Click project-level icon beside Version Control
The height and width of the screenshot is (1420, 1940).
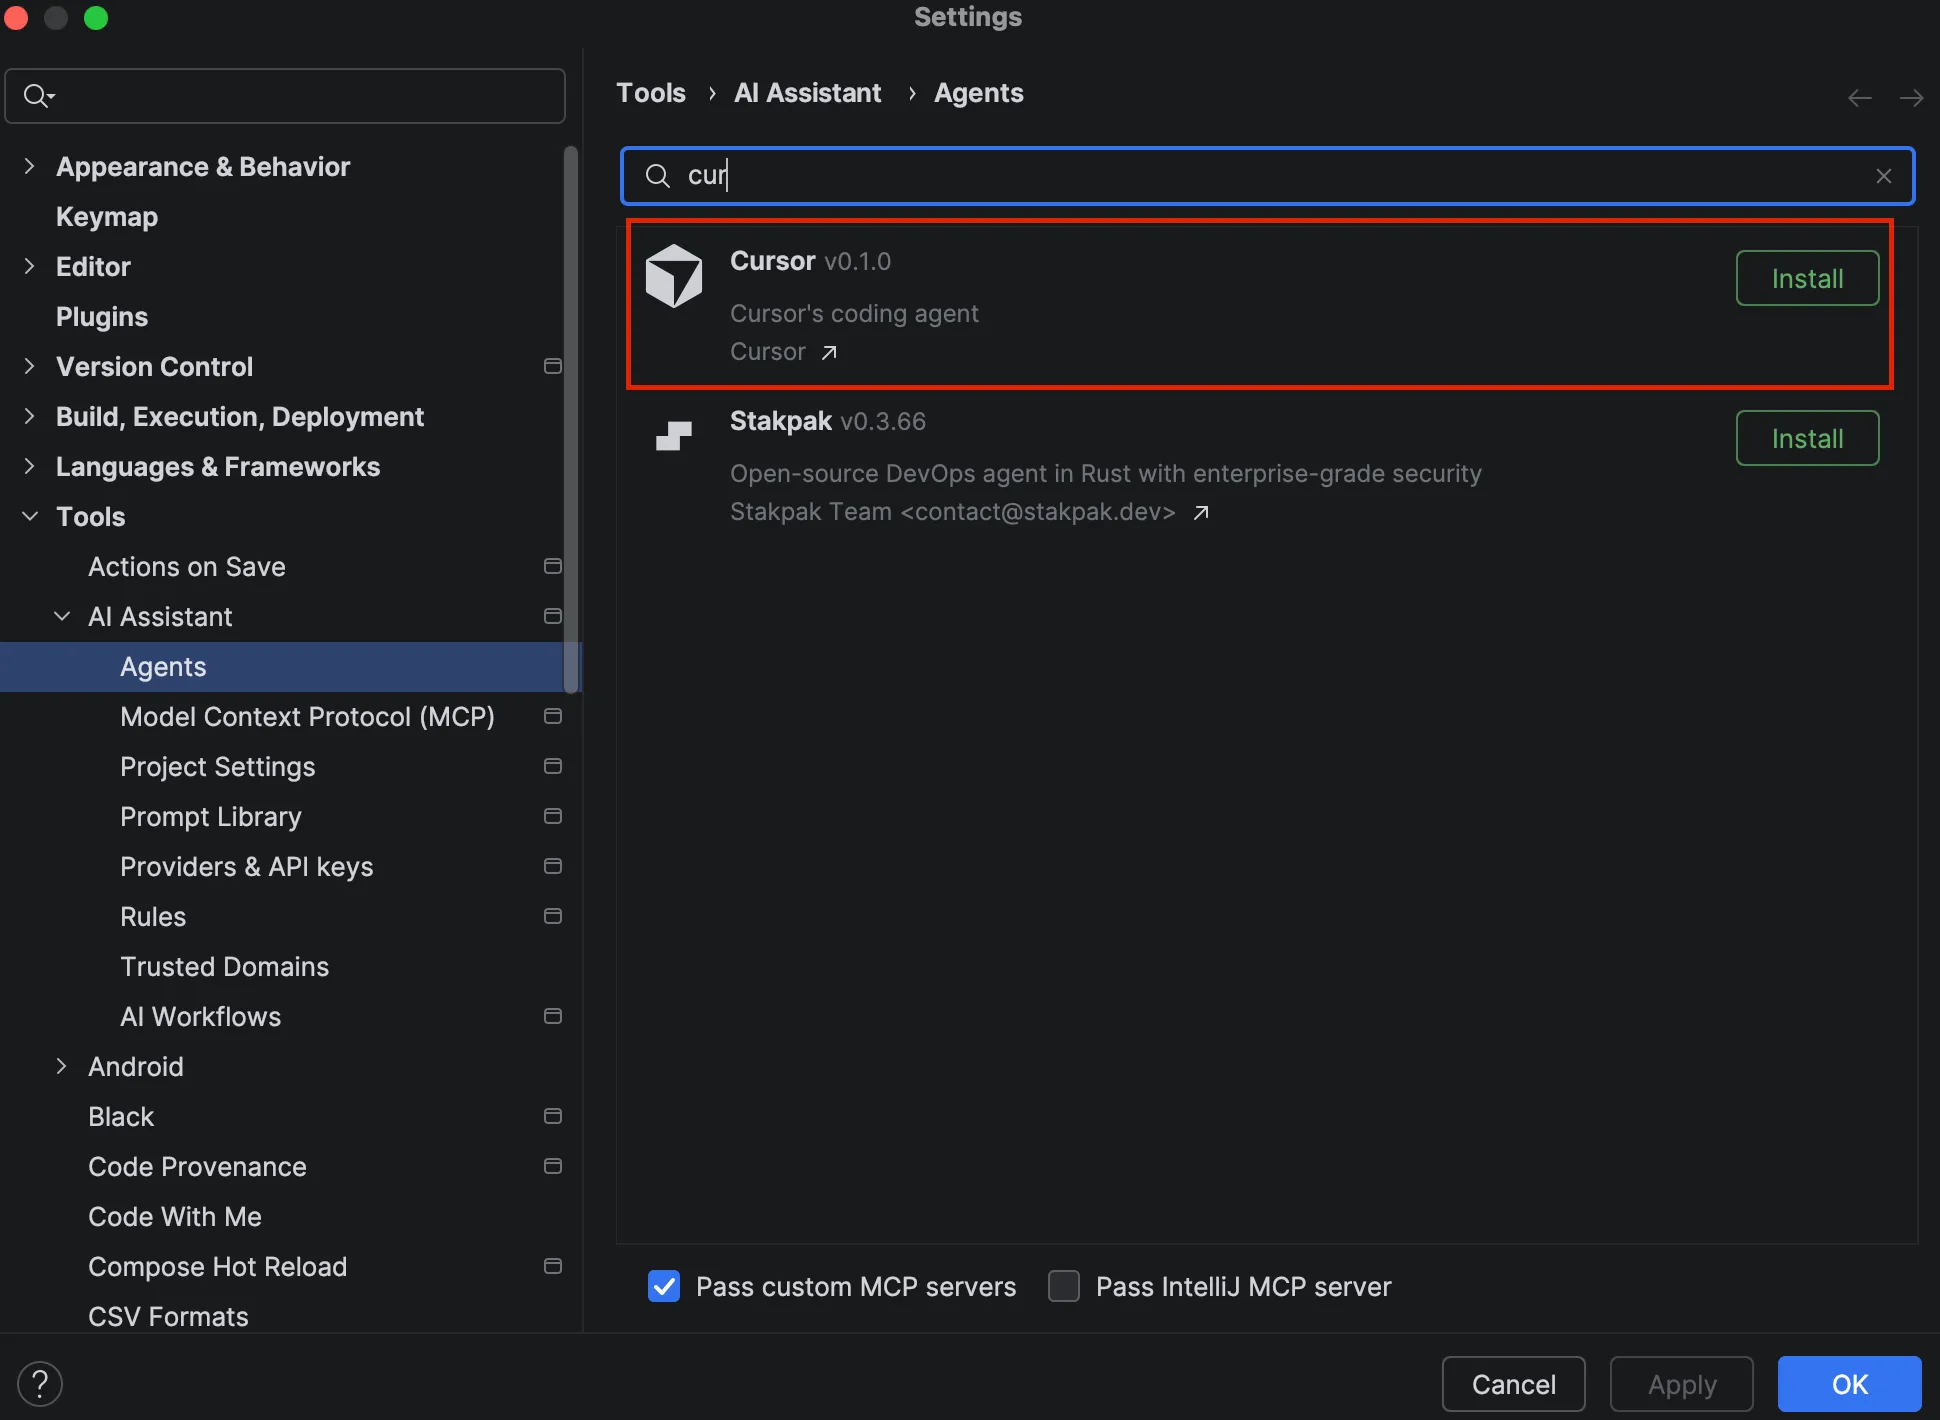[552, 366]
